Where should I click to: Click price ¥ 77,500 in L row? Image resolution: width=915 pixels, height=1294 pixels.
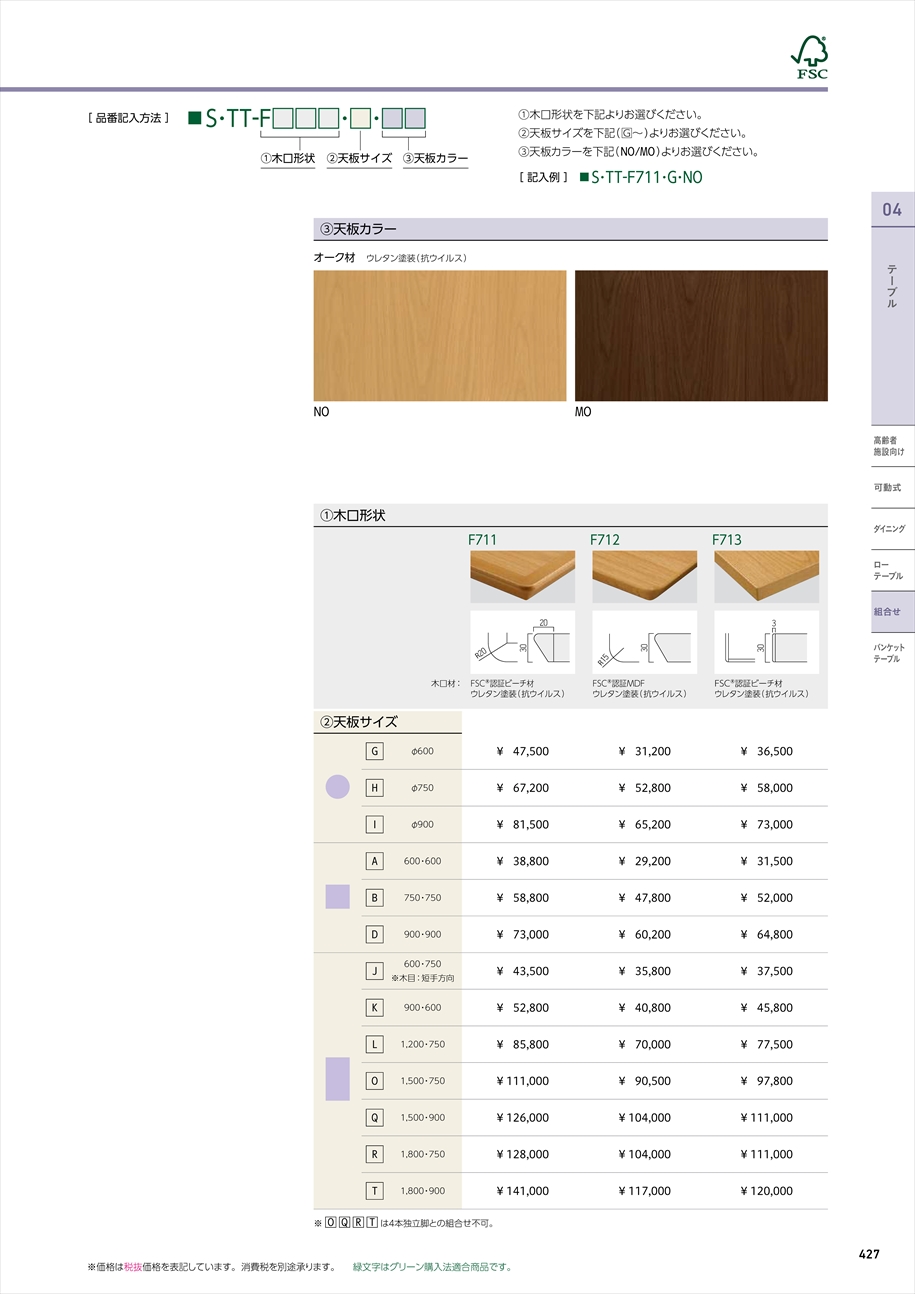(766, 1044)
